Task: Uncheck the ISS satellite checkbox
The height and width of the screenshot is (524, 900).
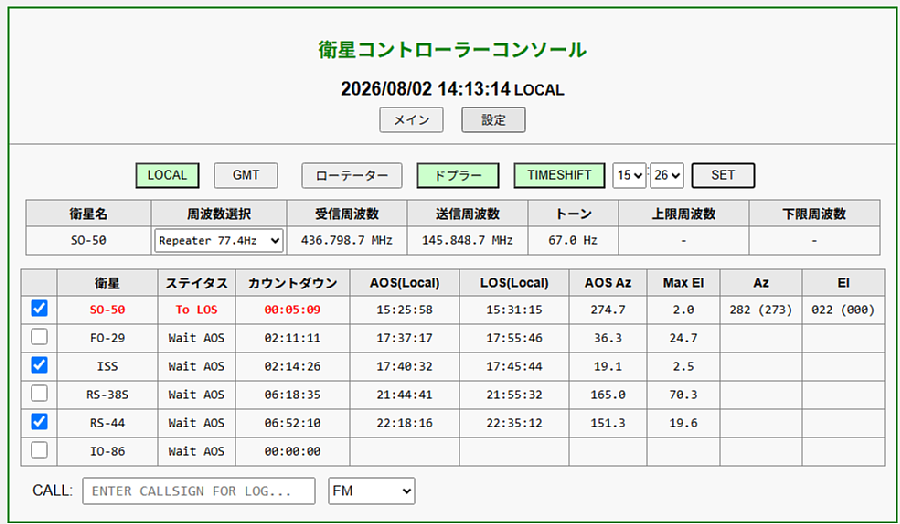Action: tap(39, 365)
